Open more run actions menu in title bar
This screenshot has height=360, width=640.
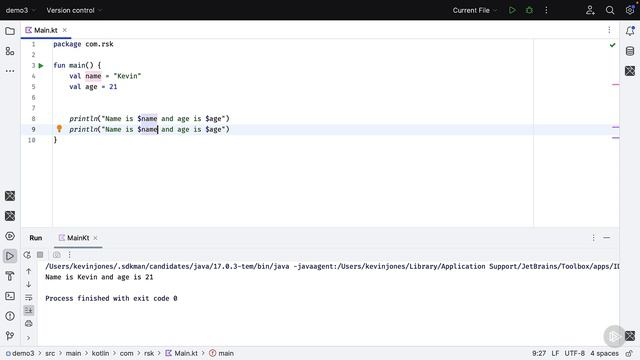547,10
